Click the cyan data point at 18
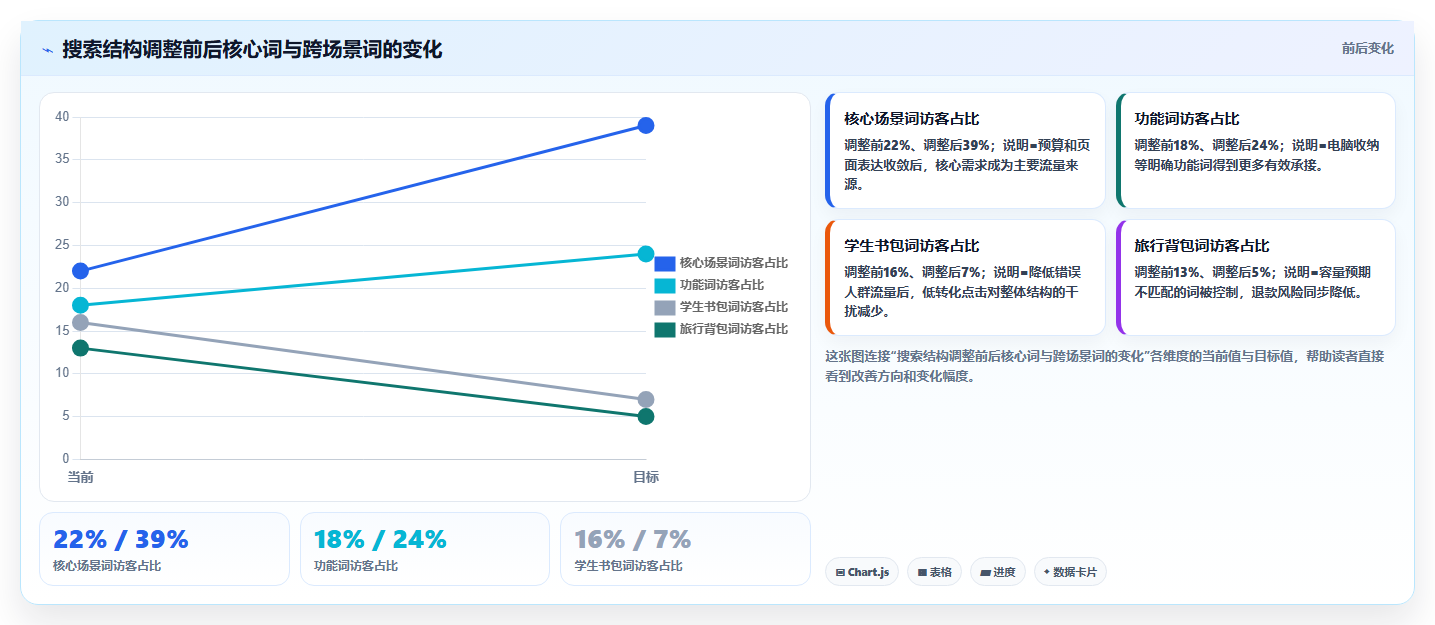Image resolution: width=1435 pixels, height=625 pixels. pos(80,305)
